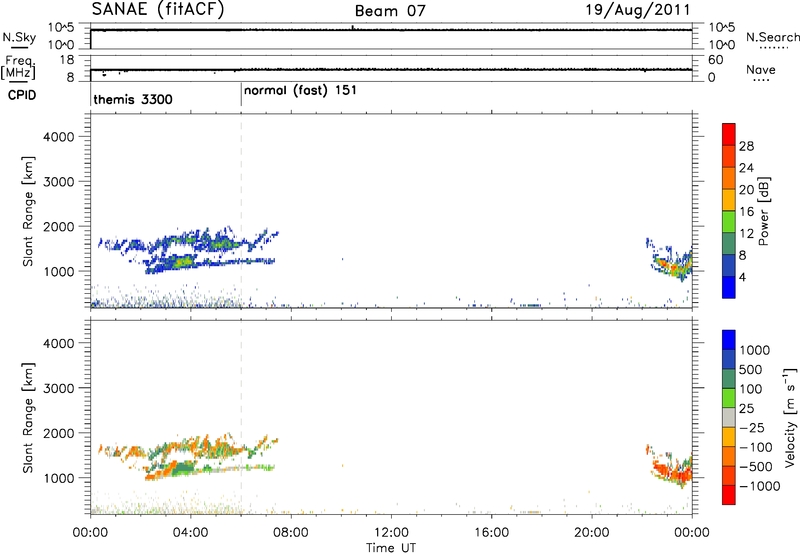
Task: Click the 16:00 time tick label
Action: click(x=491, y=533)
